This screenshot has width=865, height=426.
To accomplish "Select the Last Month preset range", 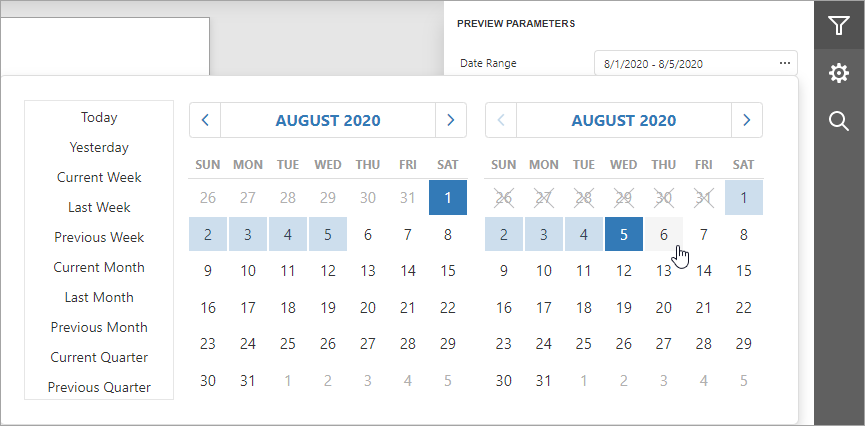I will 99,297.
